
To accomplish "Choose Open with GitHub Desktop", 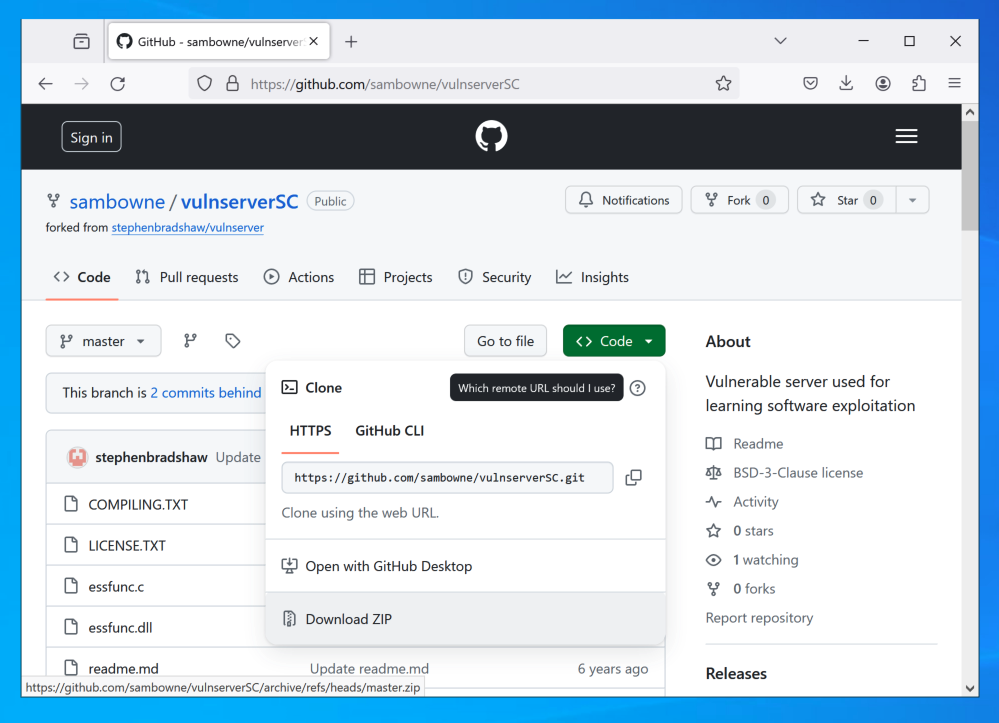I will [466, 566].
